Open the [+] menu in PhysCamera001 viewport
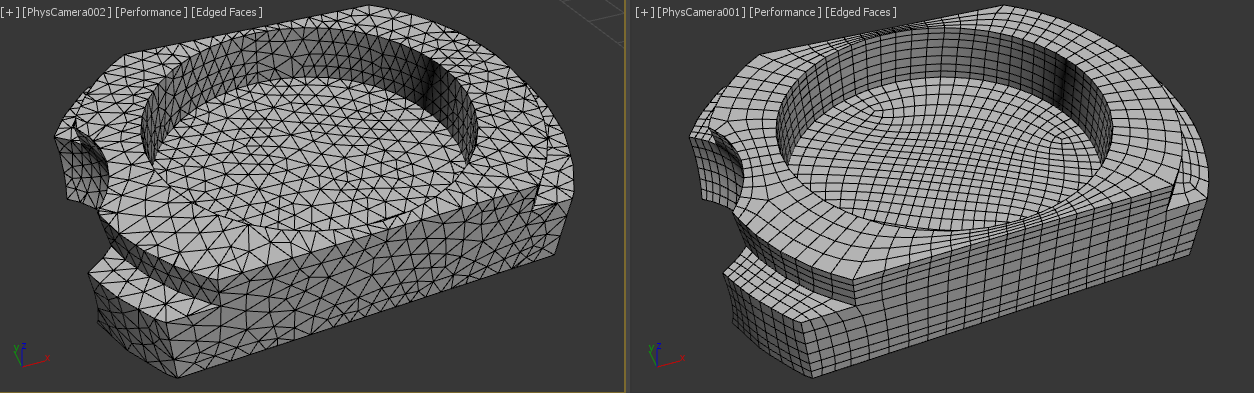Screen dimensions: 1254x393 [644, 12]
